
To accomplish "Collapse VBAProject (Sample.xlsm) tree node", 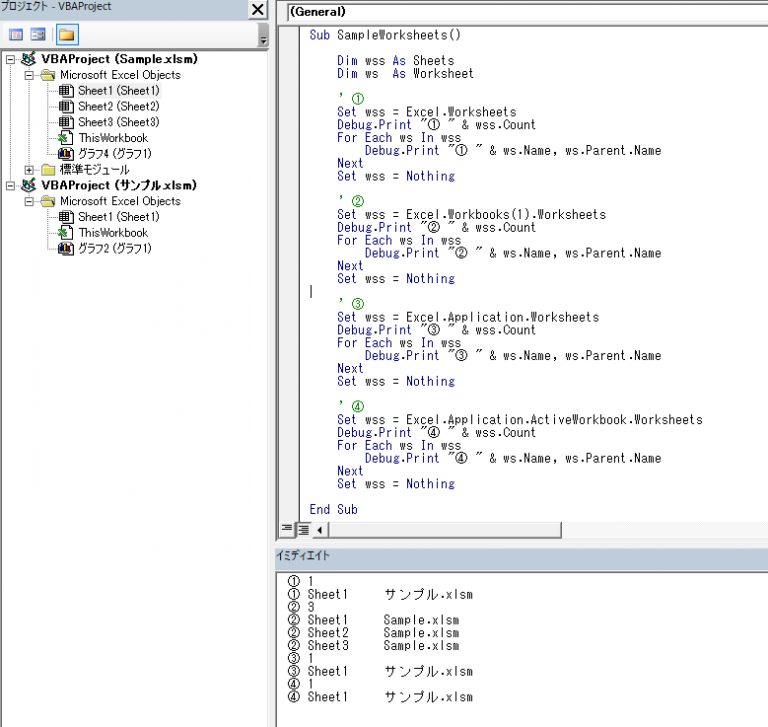I will (10, 60).
